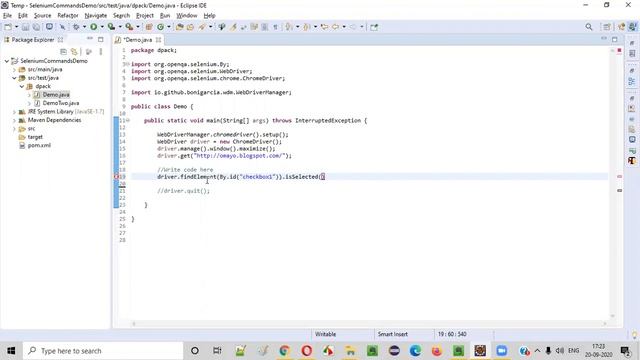Expand JRE System Library node
Viewport: 640px width, 360px height.
[x=15, y=112]
